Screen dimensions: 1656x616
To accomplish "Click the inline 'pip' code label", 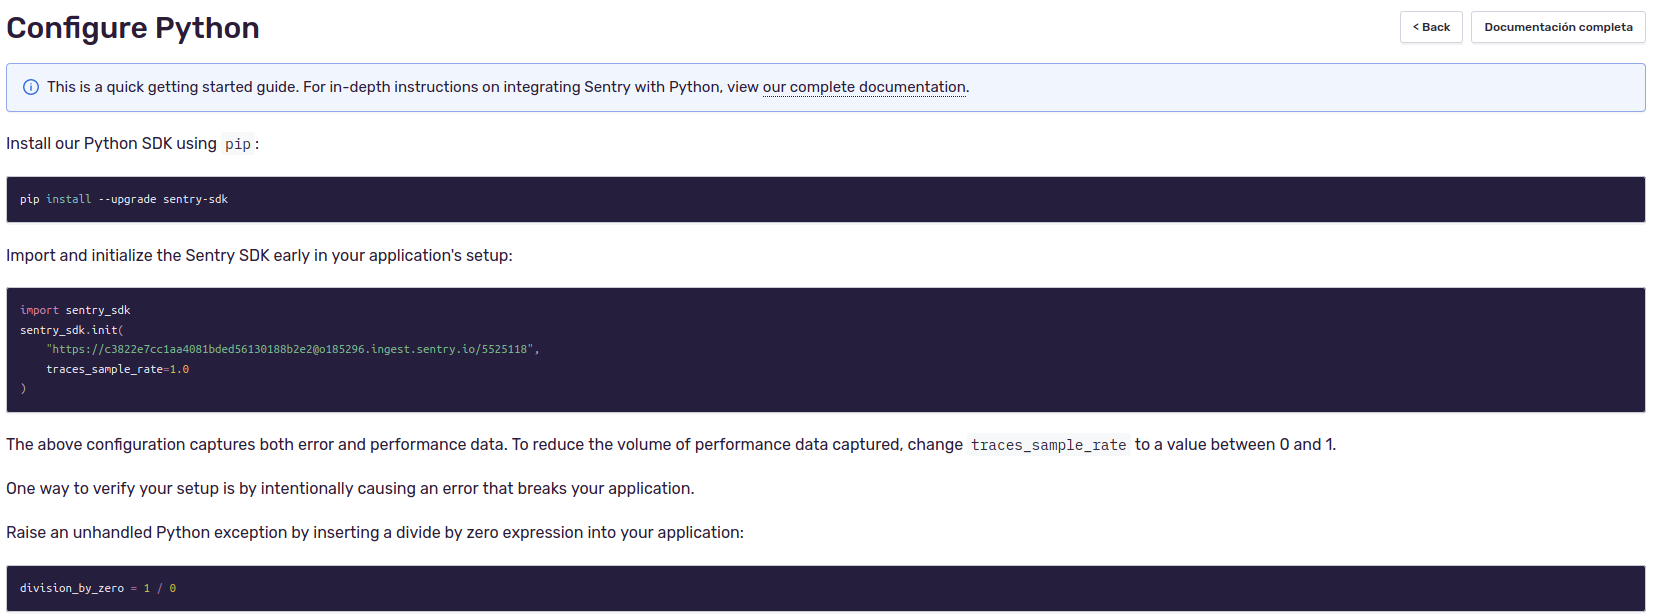I will pyautogui.click(x=238, y=144).
